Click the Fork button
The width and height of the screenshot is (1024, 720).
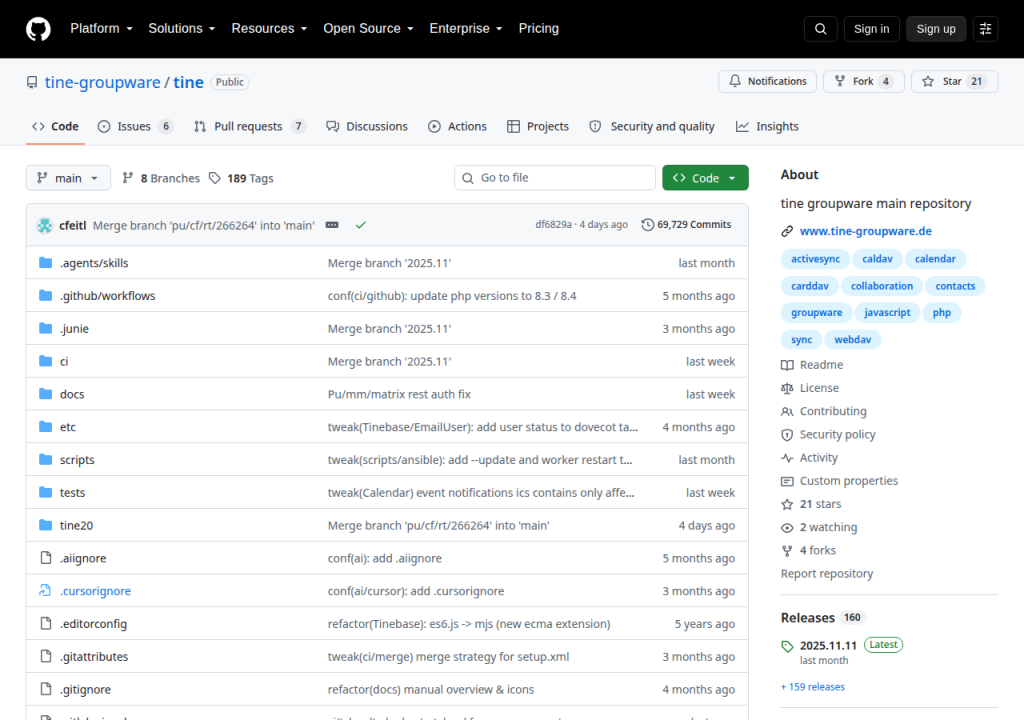pos(863,81)
